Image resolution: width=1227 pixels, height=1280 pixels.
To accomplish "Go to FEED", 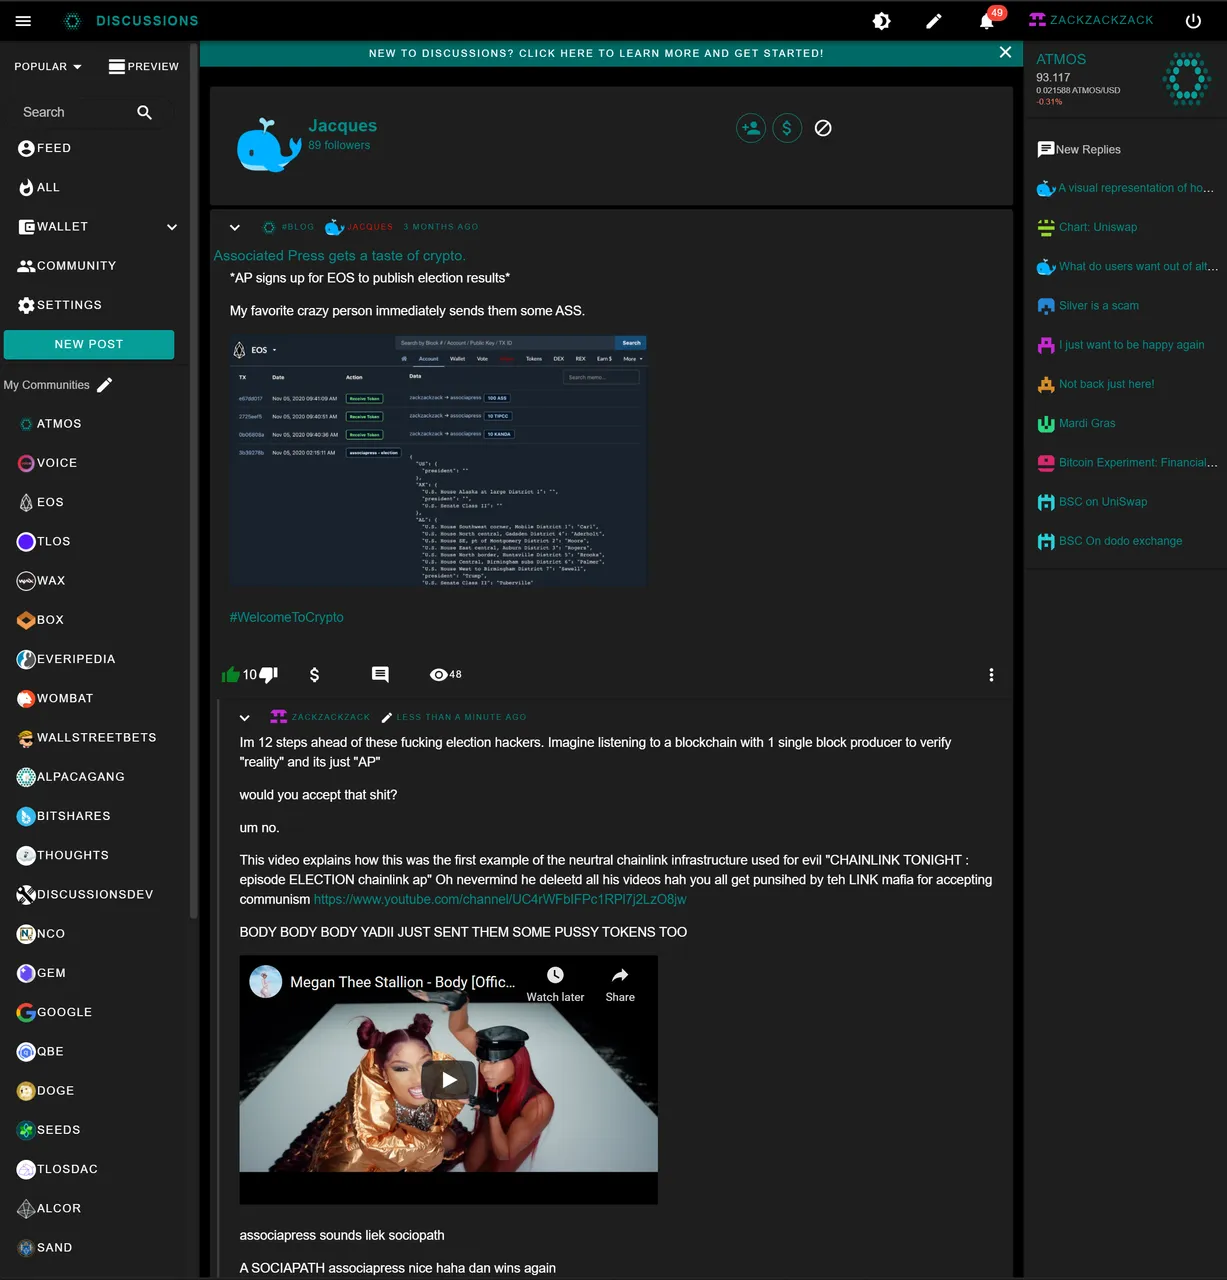I will [x=45, y=148].
